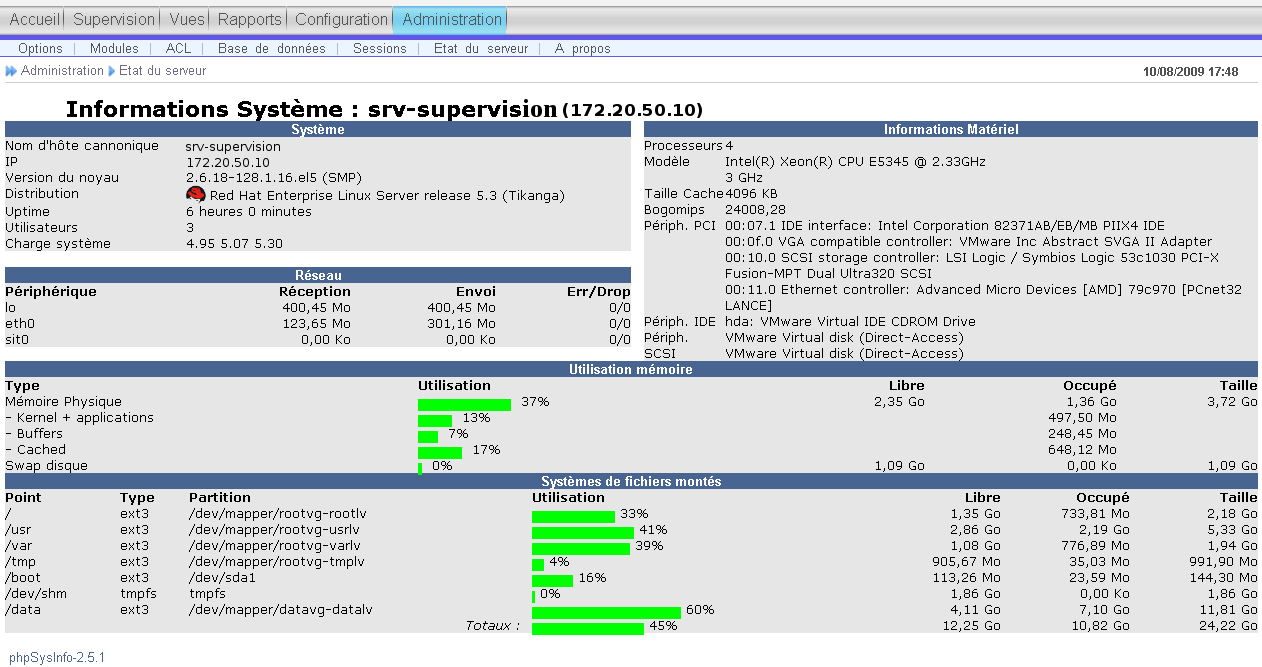Switch to the Supervision tab
Screen dimensions: 1262x667
pyautogui.click(x=114, y=19)
